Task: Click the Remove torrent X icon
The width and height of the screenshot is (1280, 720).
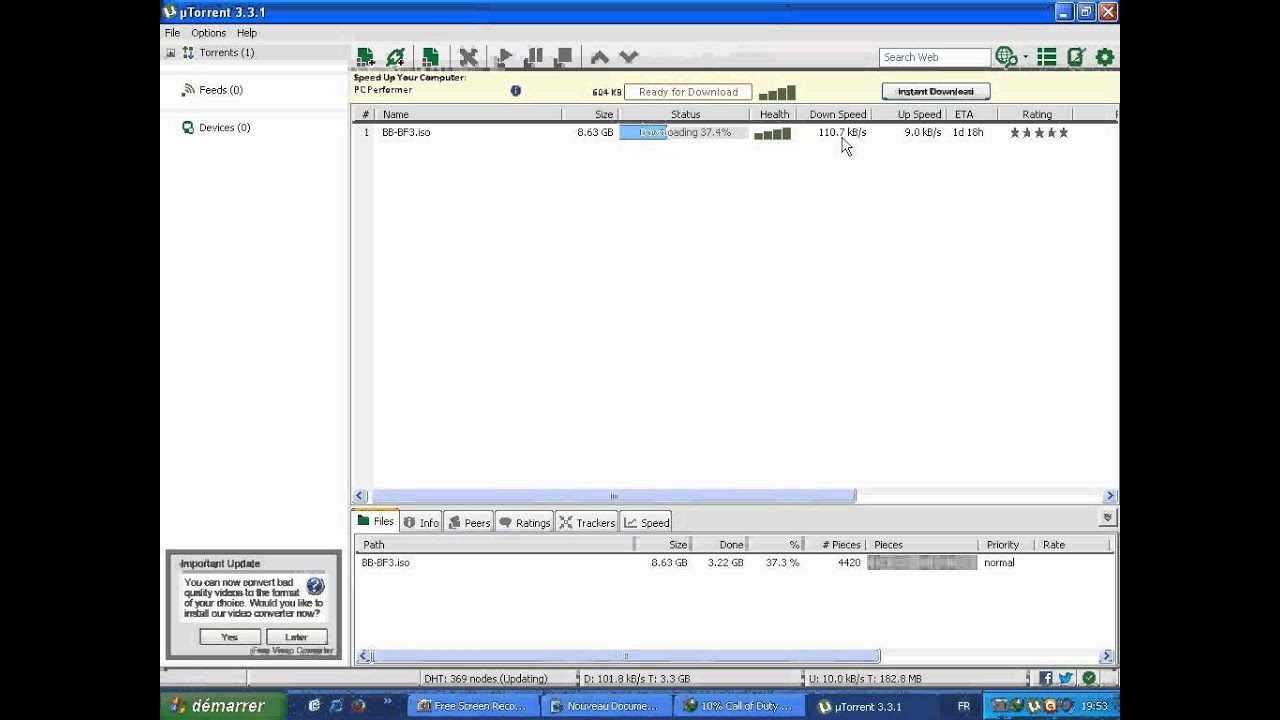Action: (x=468, y=57)
